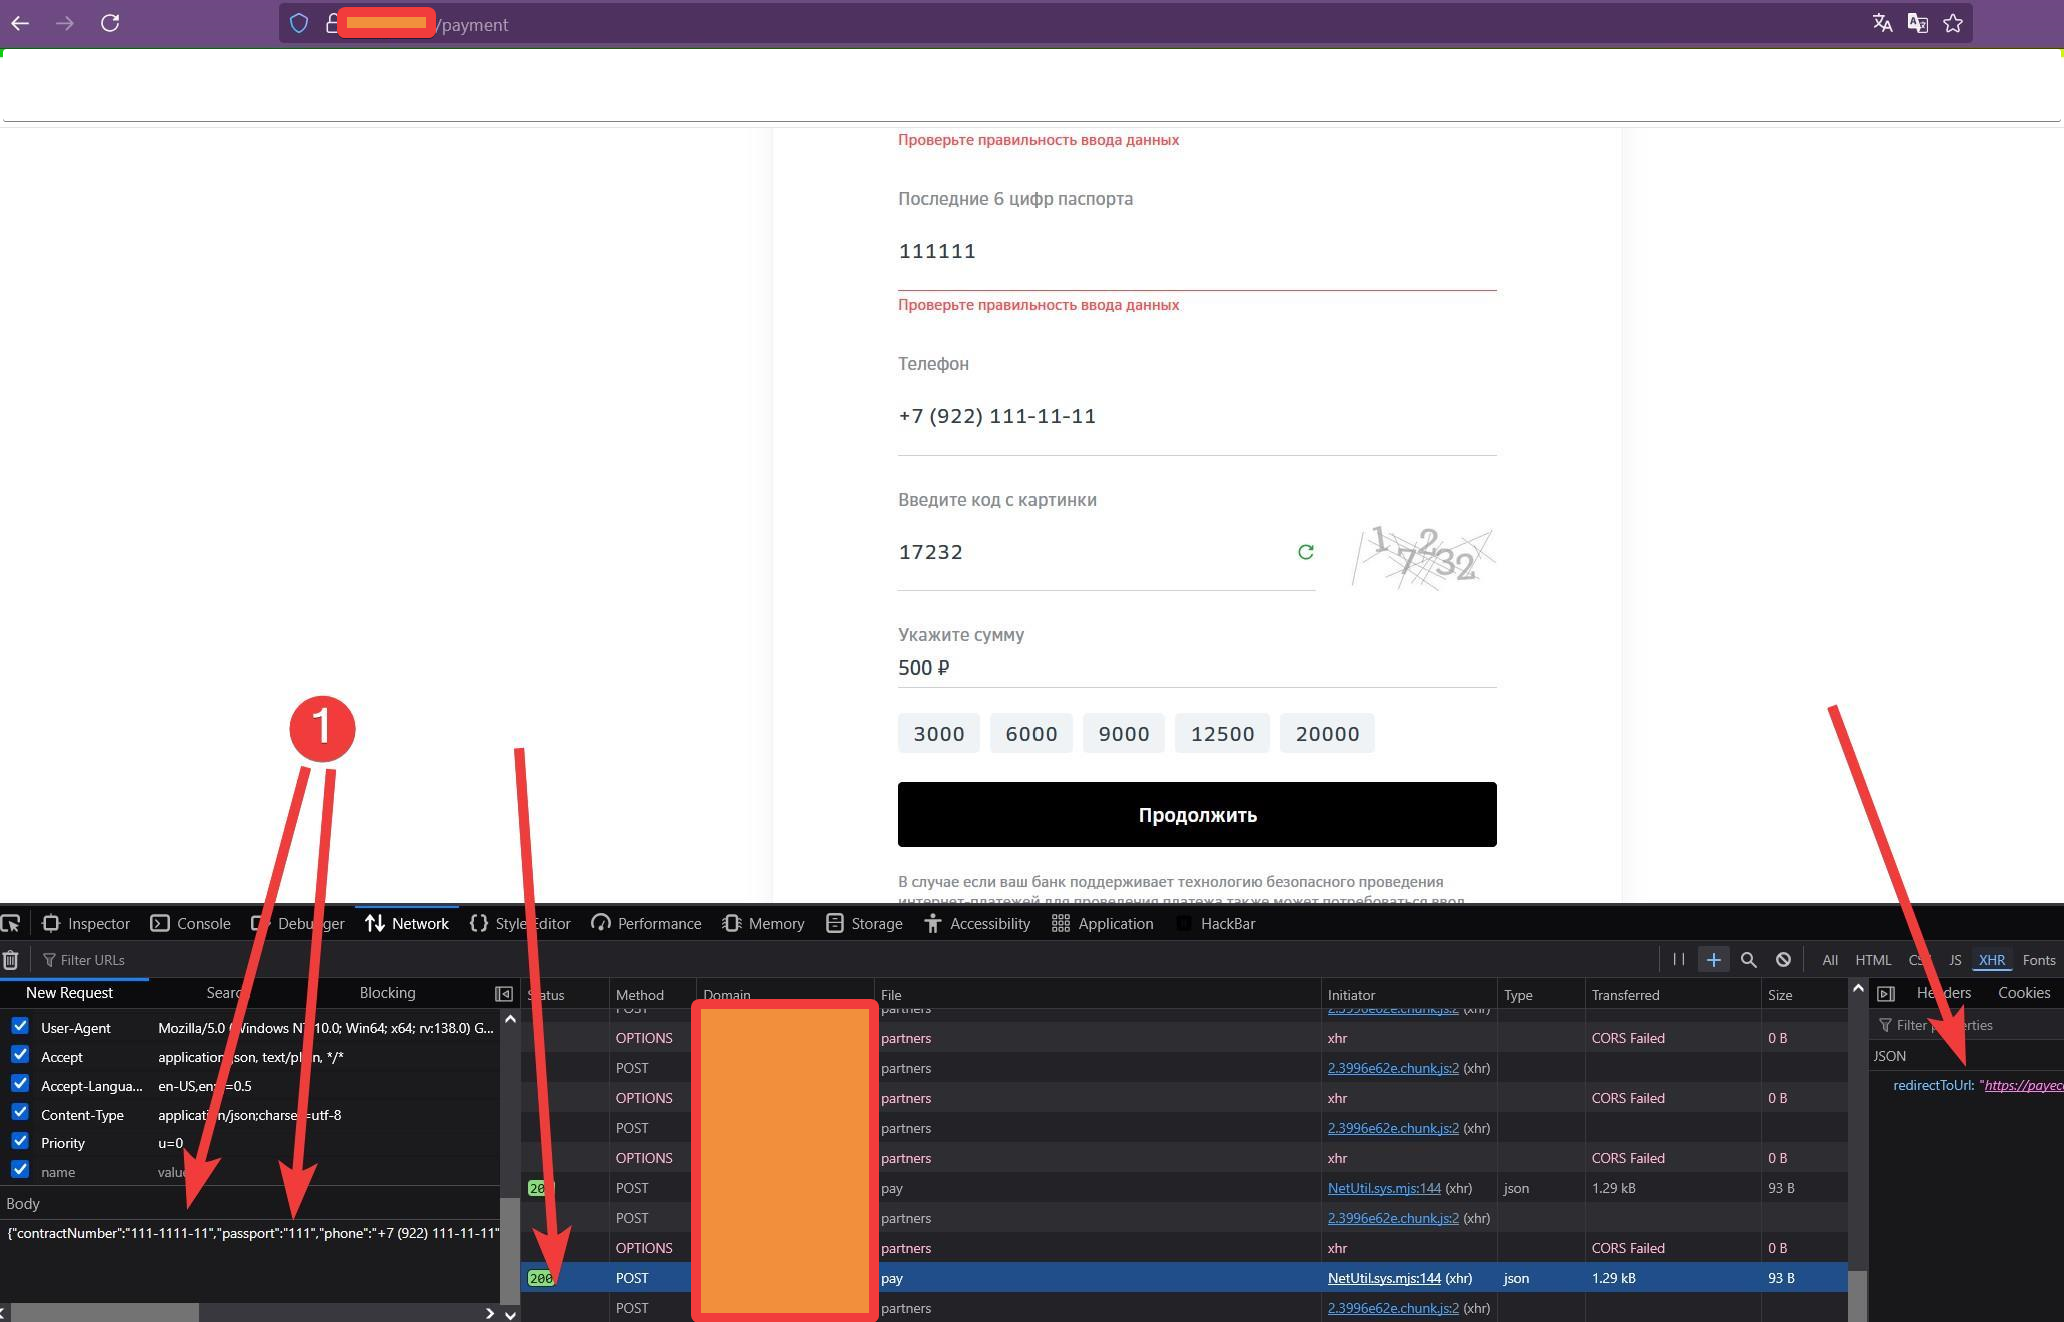Collapse the Body section of New Request

coord(23,1203)
